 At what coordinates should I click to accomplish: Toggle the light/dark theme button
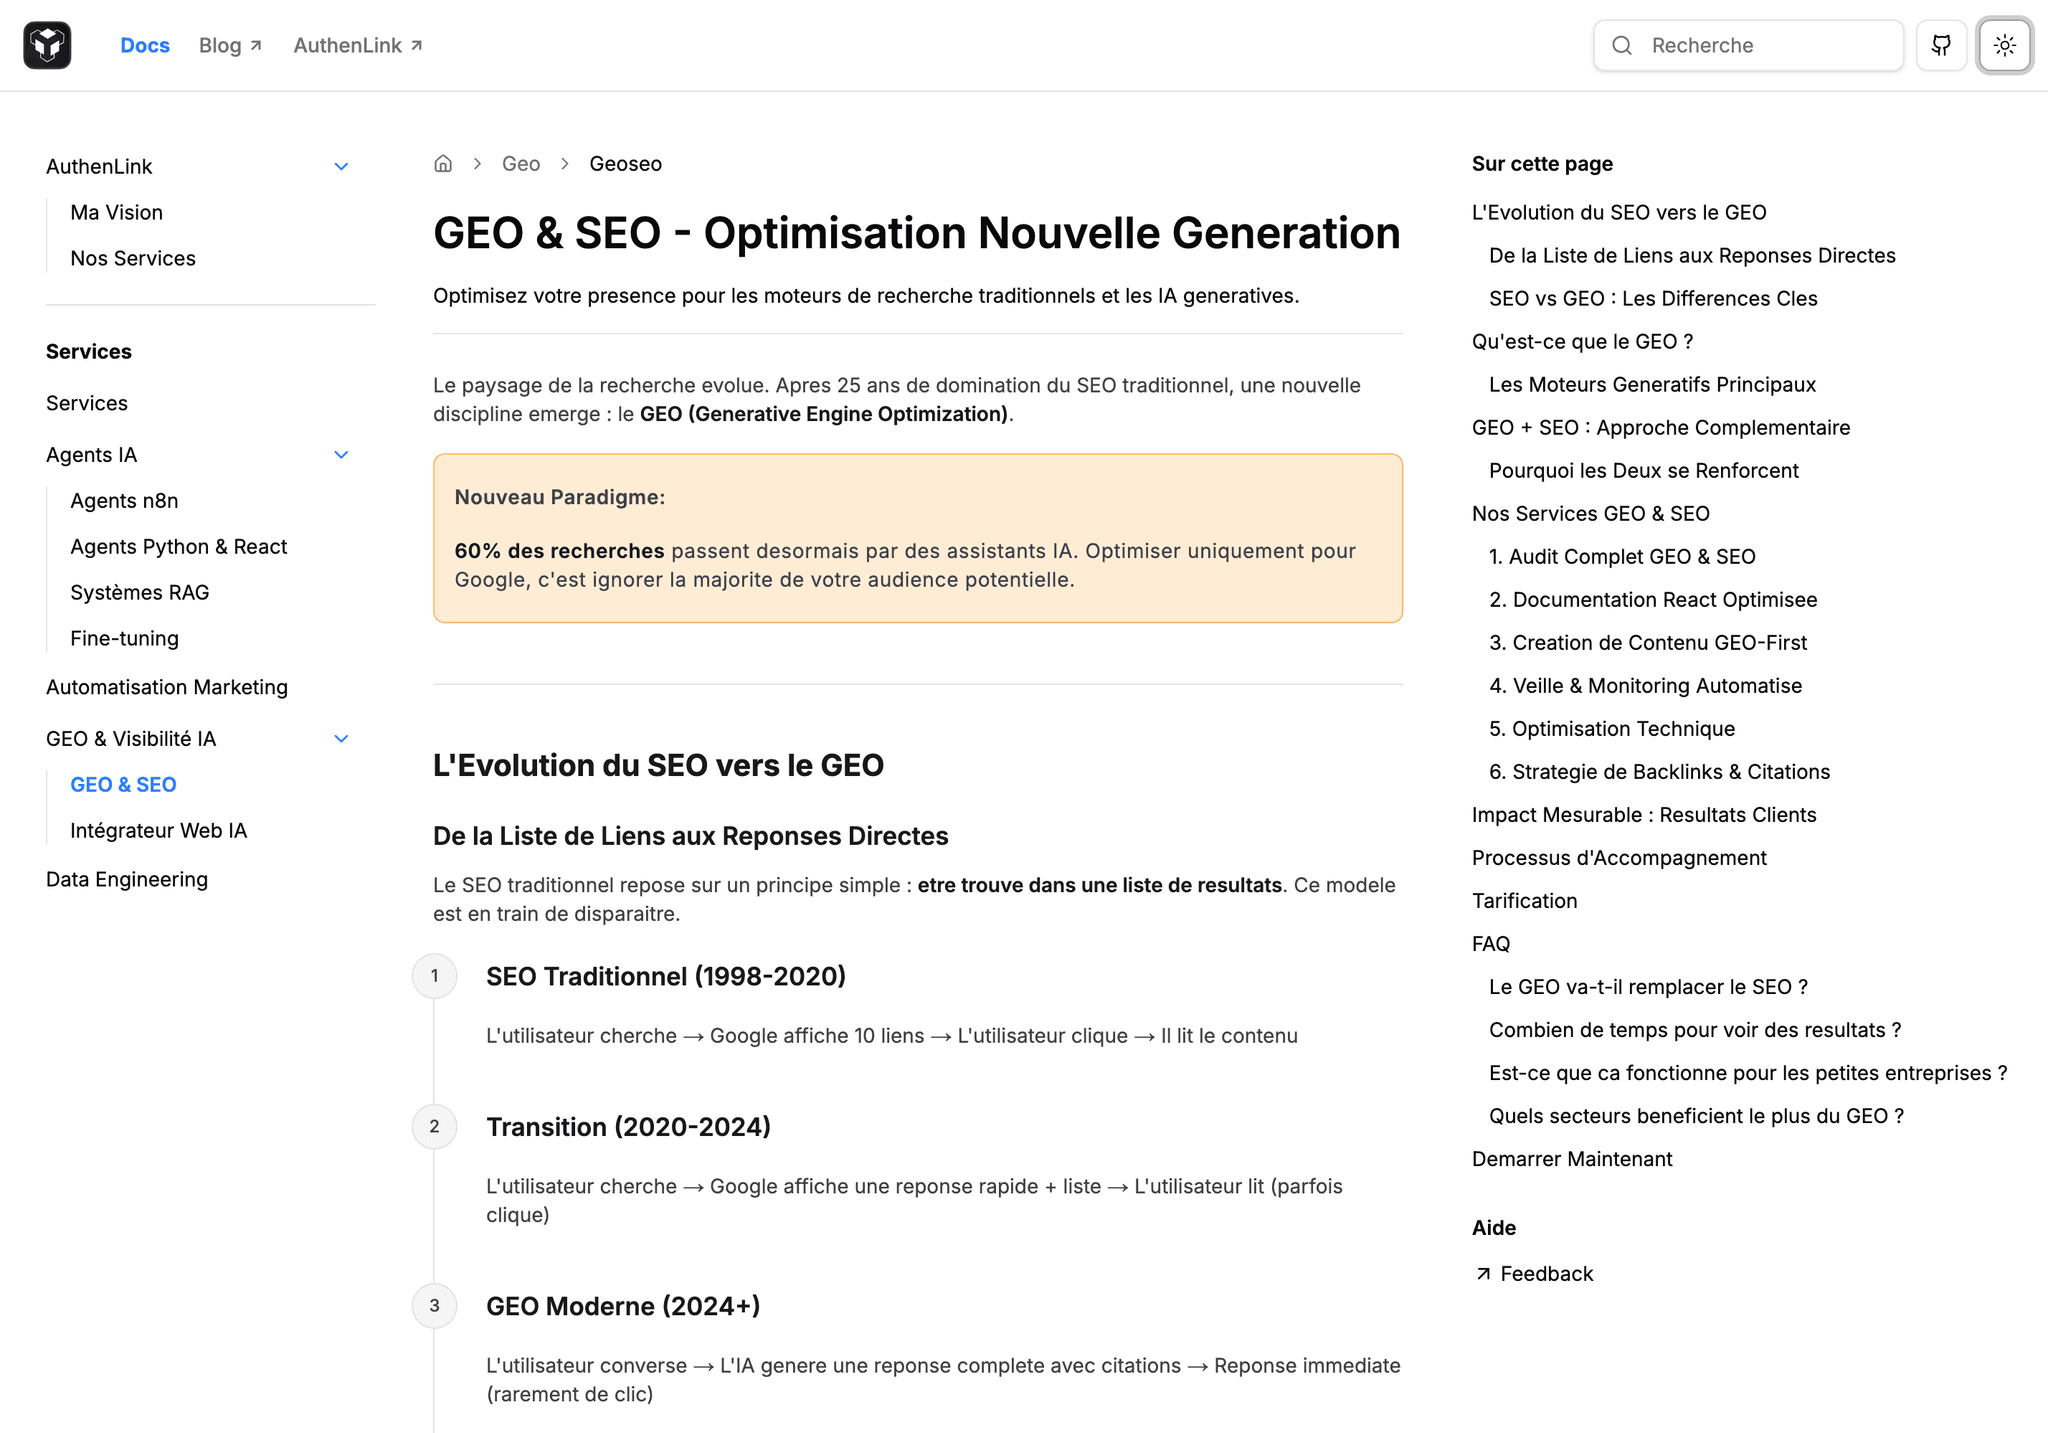[x=2004, y=45]
